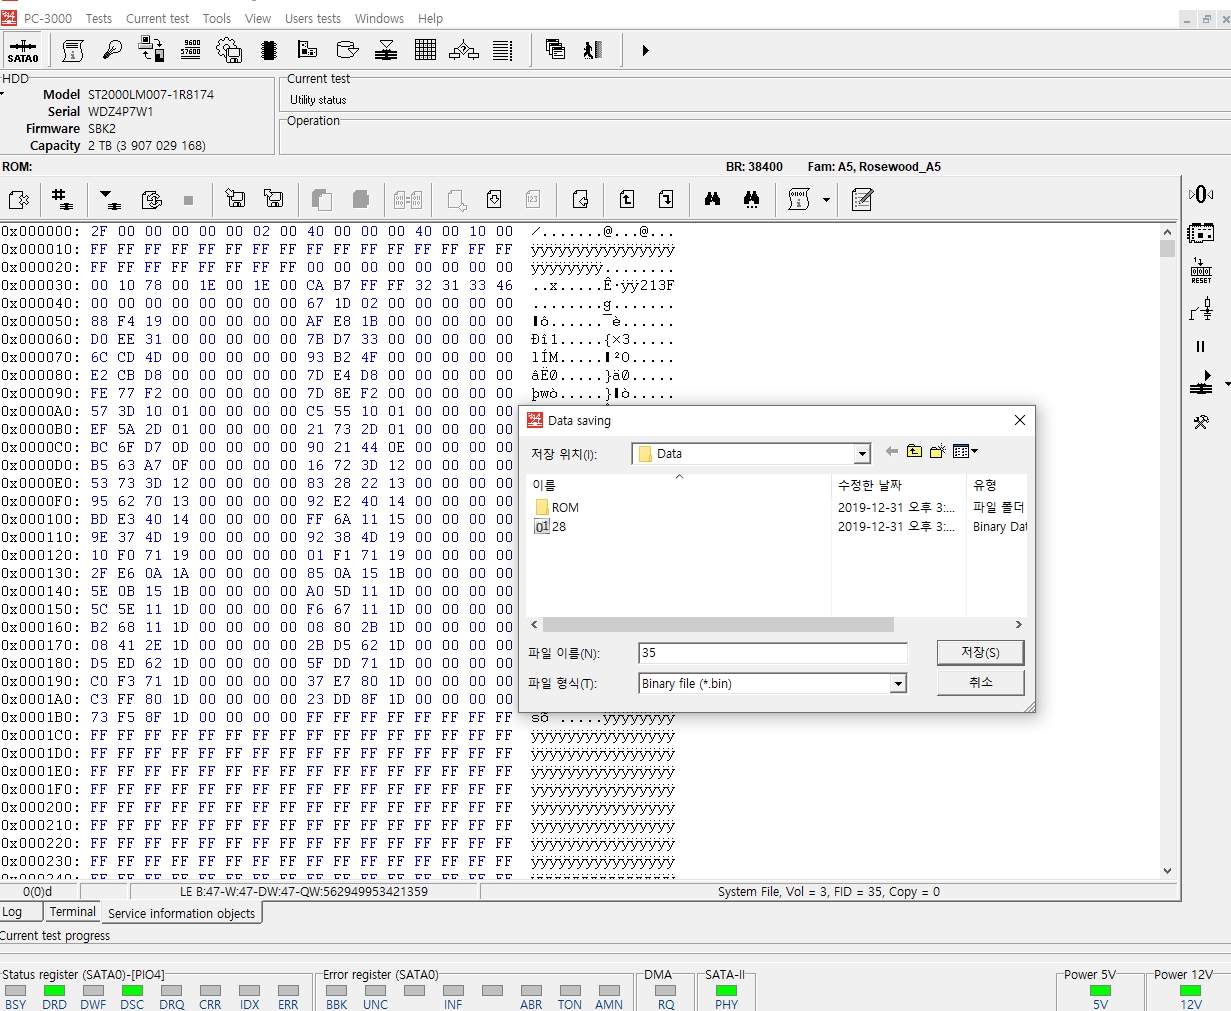Click the pause icon in right sidebar
Viewport: 1231px width, 1011px height.
point(1201,346)
